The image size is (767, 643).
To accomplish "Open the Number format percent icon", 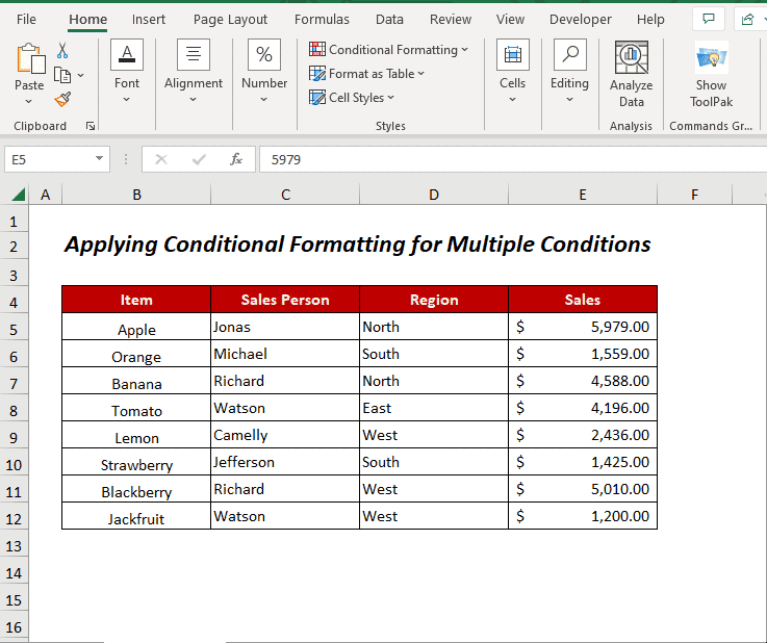I will [264, 54].
